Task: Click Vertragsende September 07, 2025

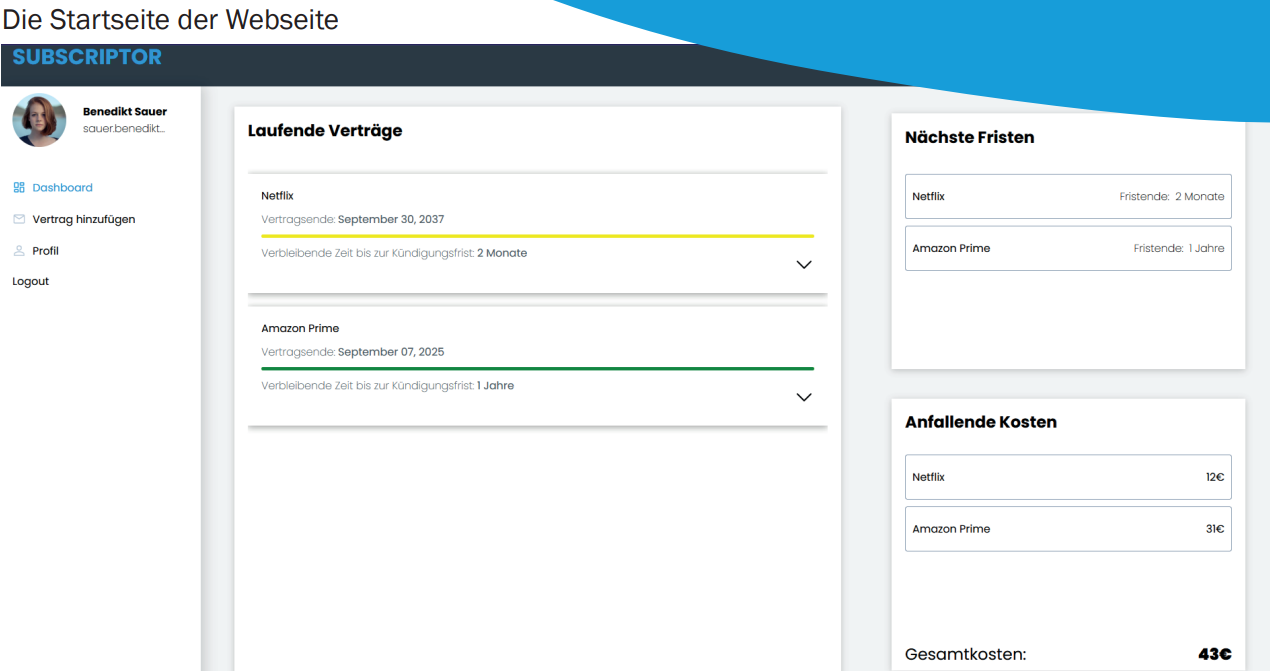Action: pos(353,352)
